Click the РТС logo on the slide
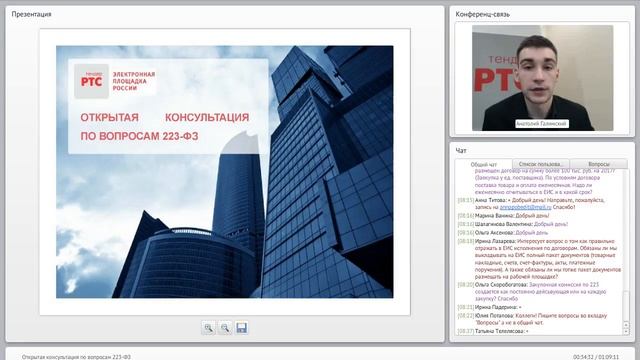640x360 pixels. [x=91, y=81]
